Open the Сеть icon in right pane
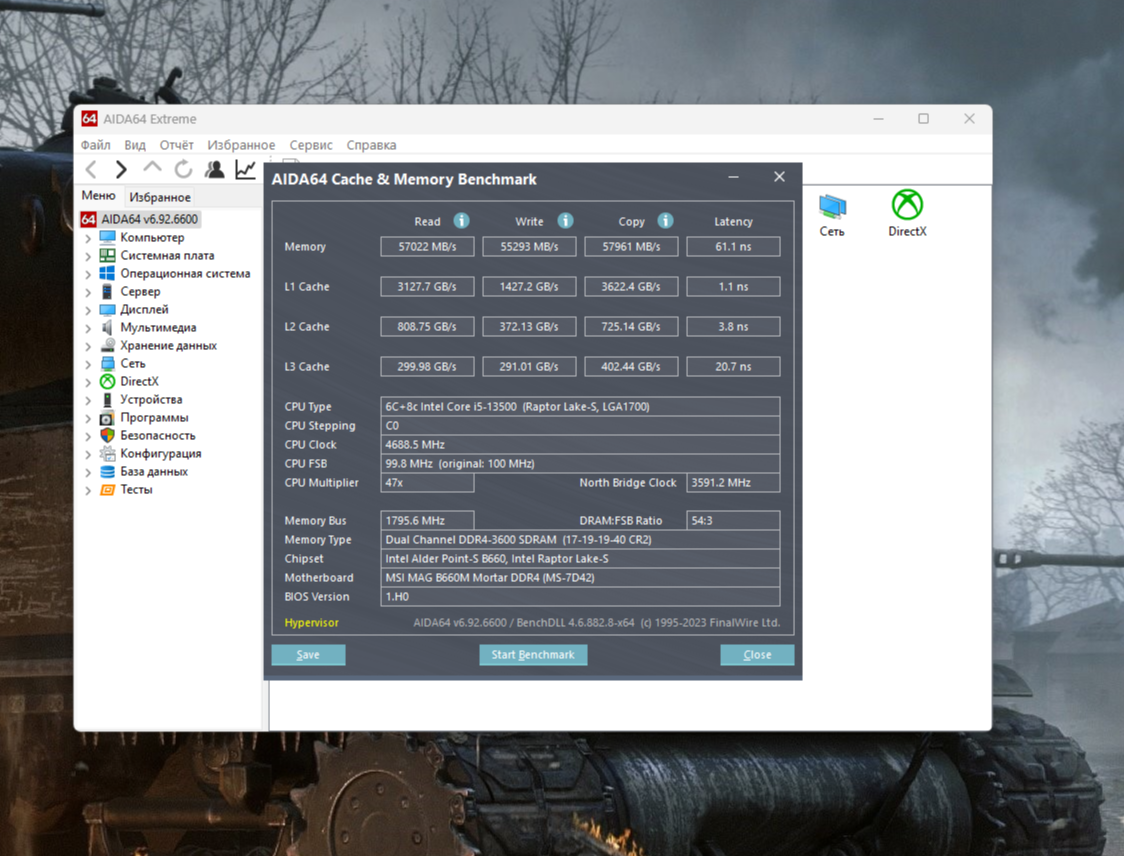The height and width of the screenshot is (856, 1124). [x=832, y=214]
